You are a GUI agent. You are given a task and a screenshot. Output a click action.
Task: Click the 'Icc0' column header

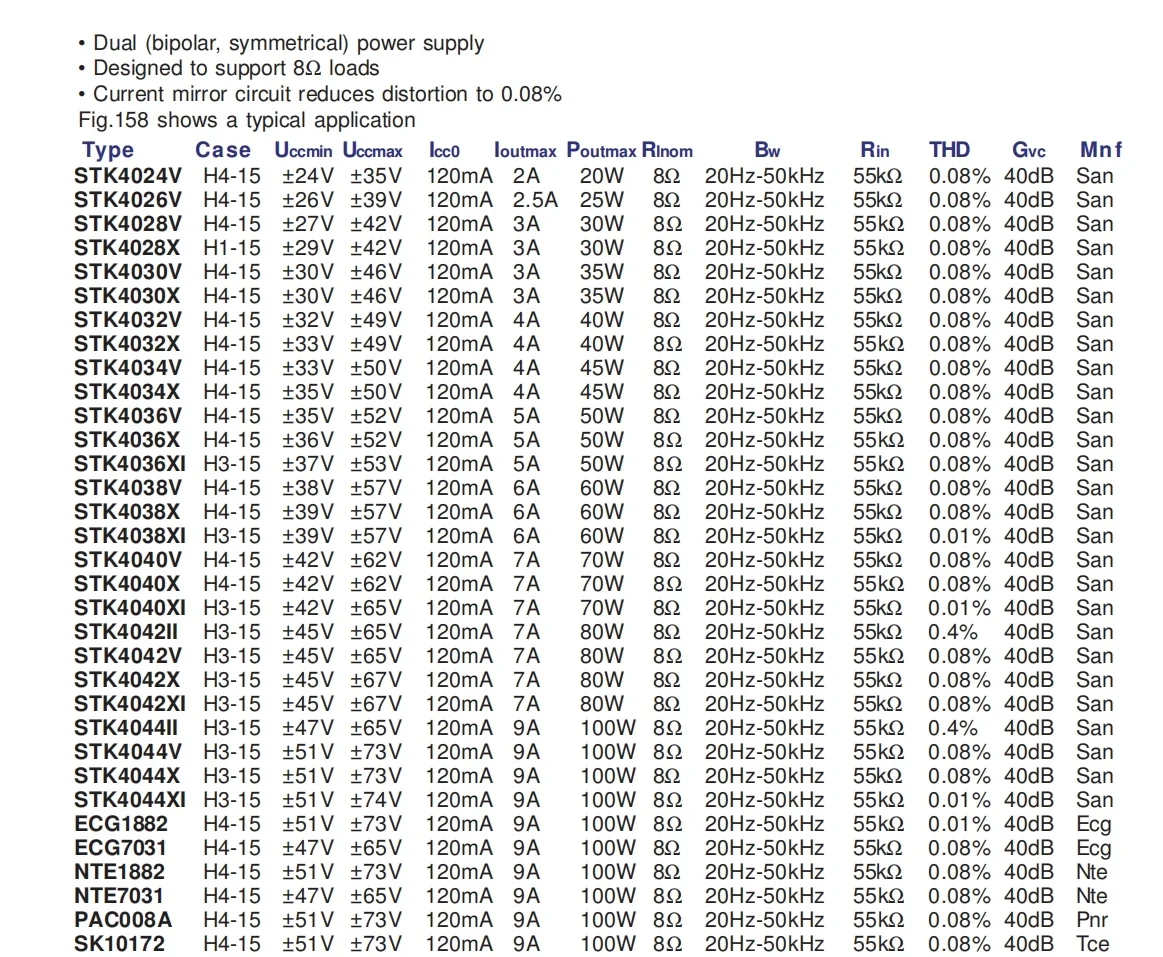pos(444,151)
